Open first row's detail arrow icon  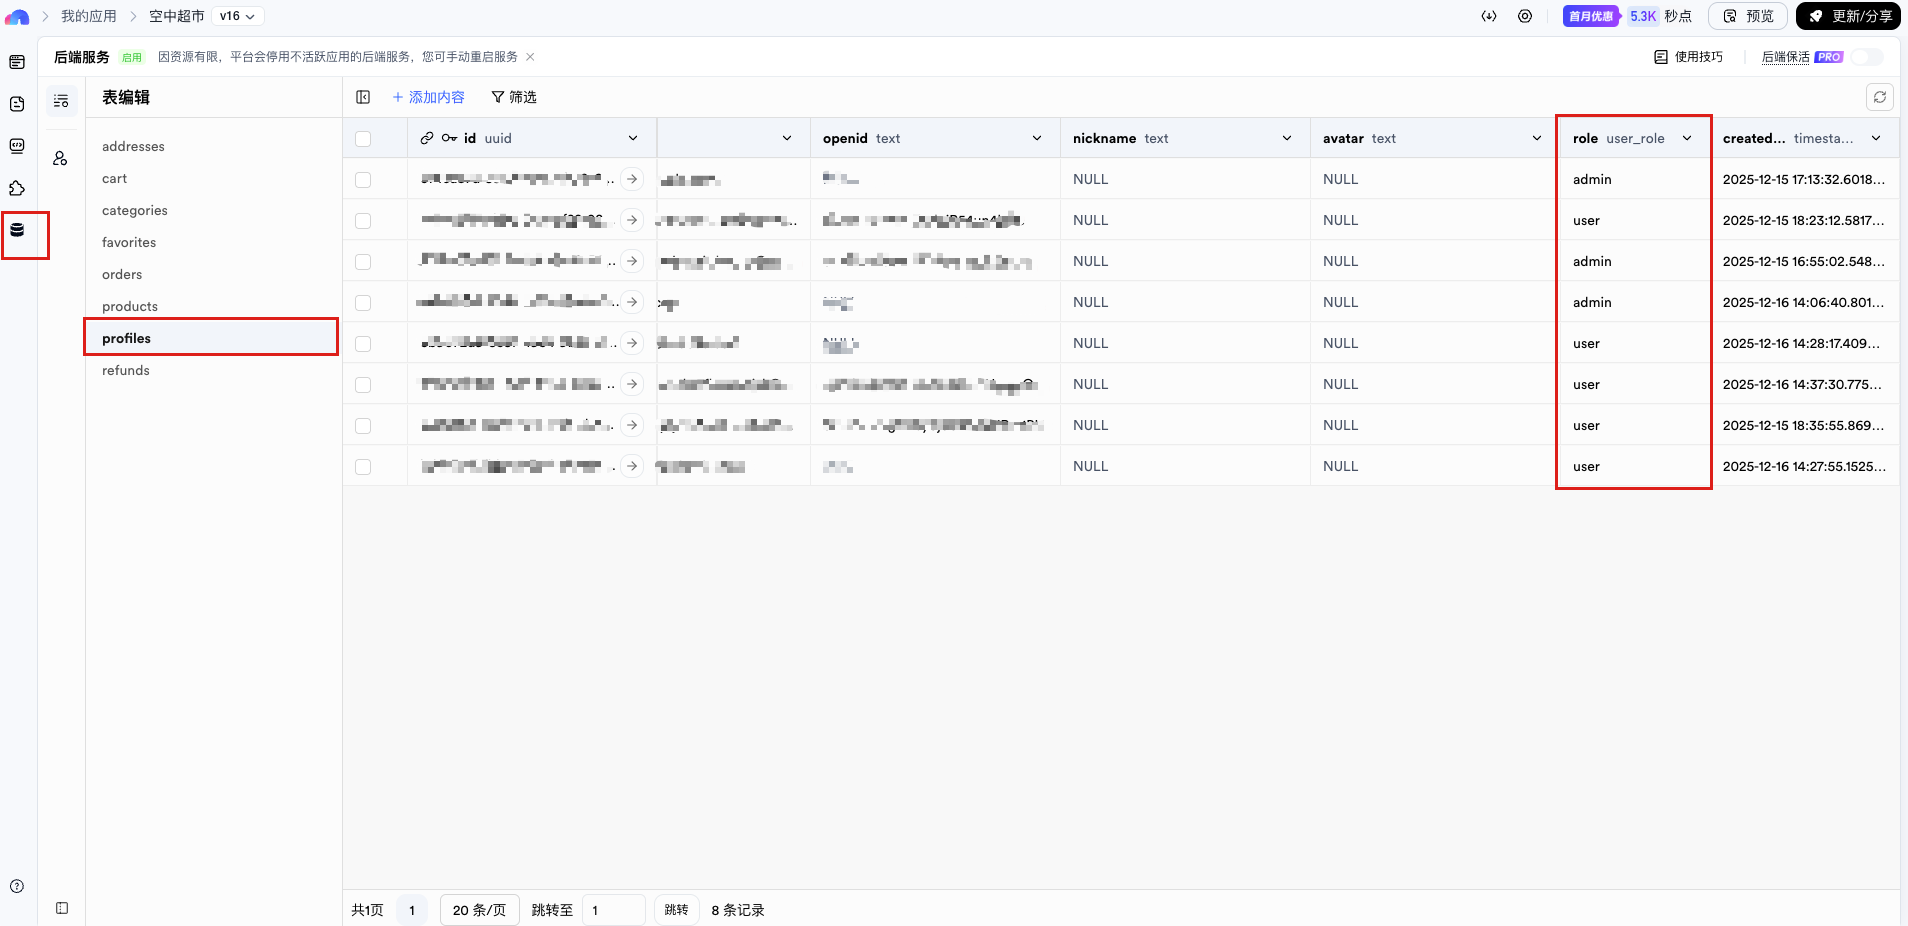[x=632, y=179]
